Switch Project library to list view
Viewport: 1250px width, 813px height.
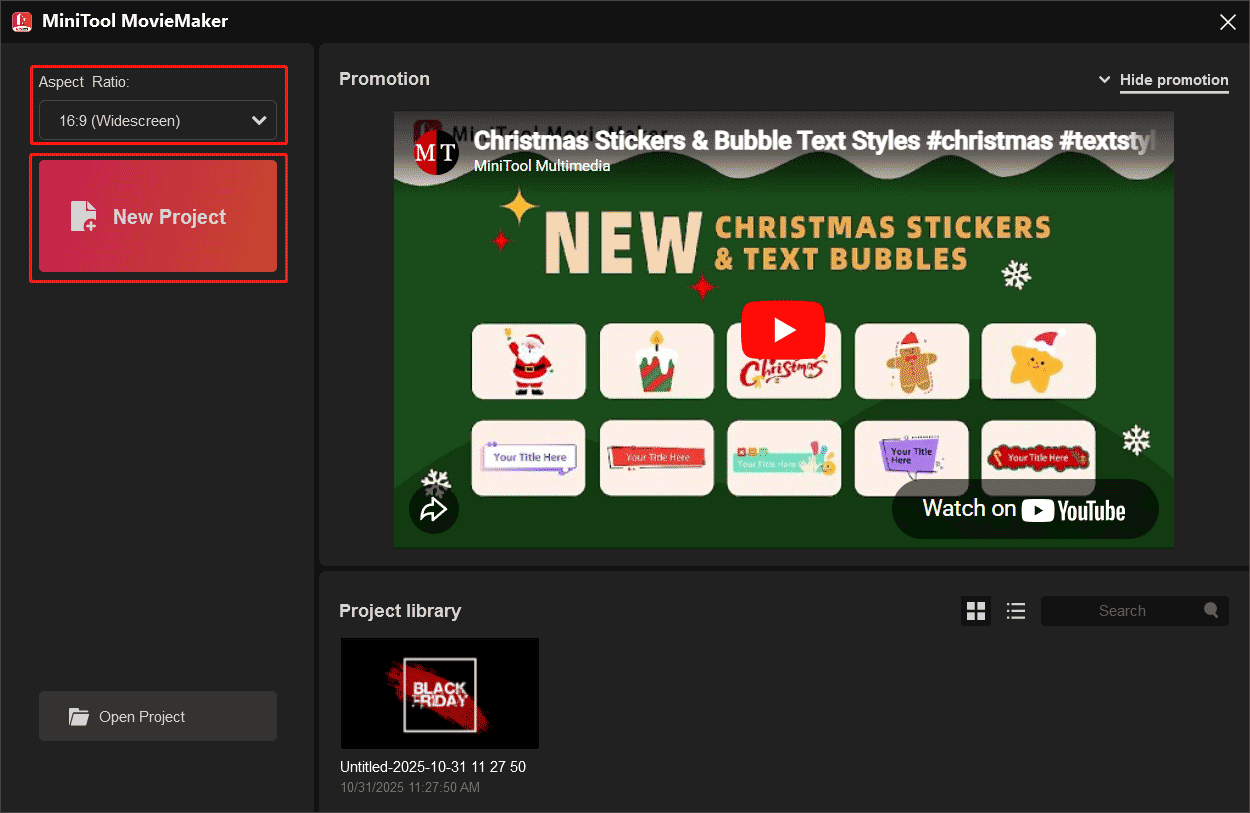pyautogui.click(x=1016, y=610)
